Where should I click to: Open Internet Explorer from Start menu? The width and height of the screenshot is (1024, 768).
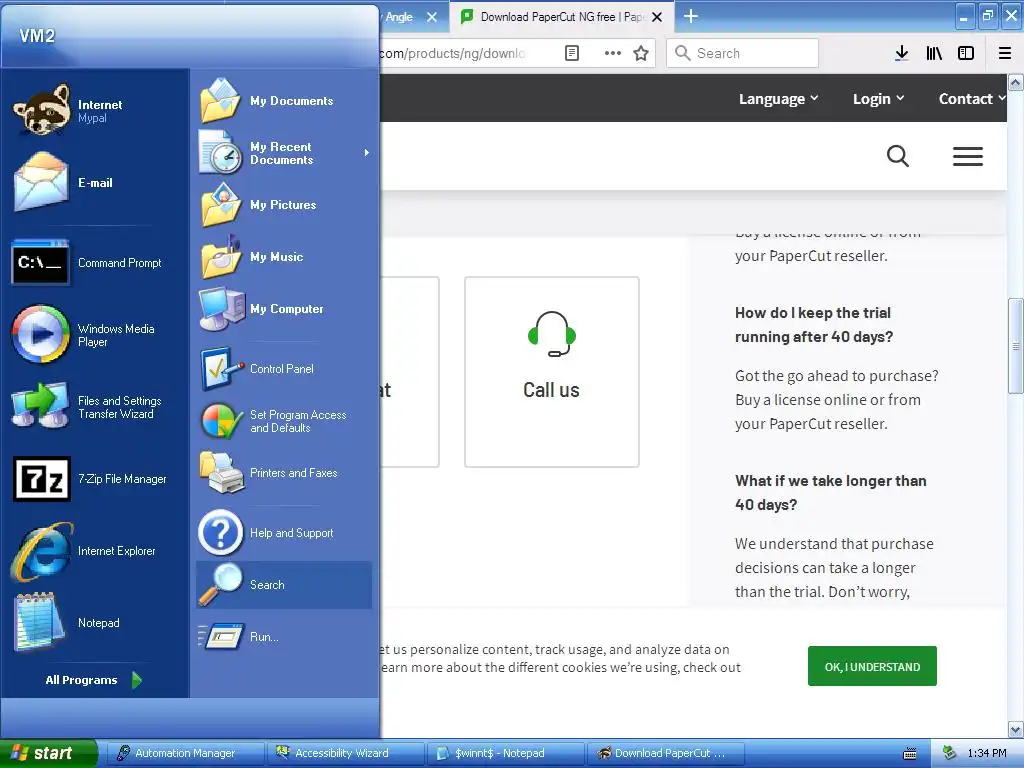click(95, 551)
